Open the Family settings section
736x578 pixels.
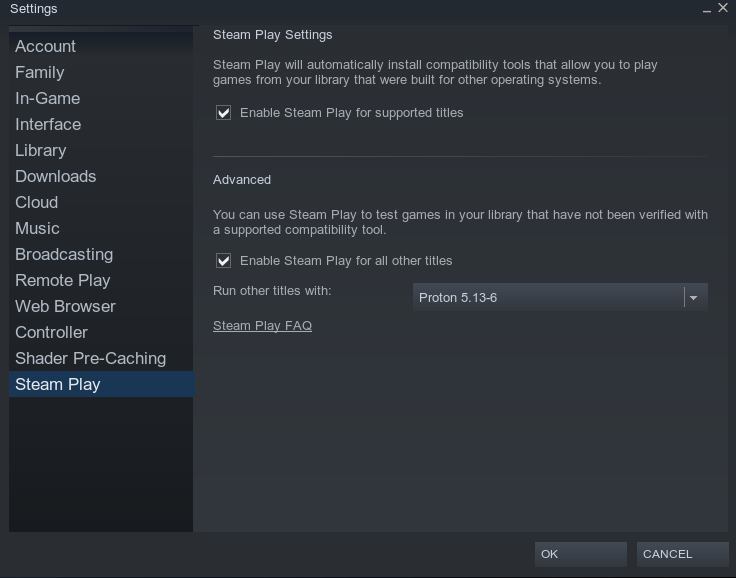[x=39, y=72]
